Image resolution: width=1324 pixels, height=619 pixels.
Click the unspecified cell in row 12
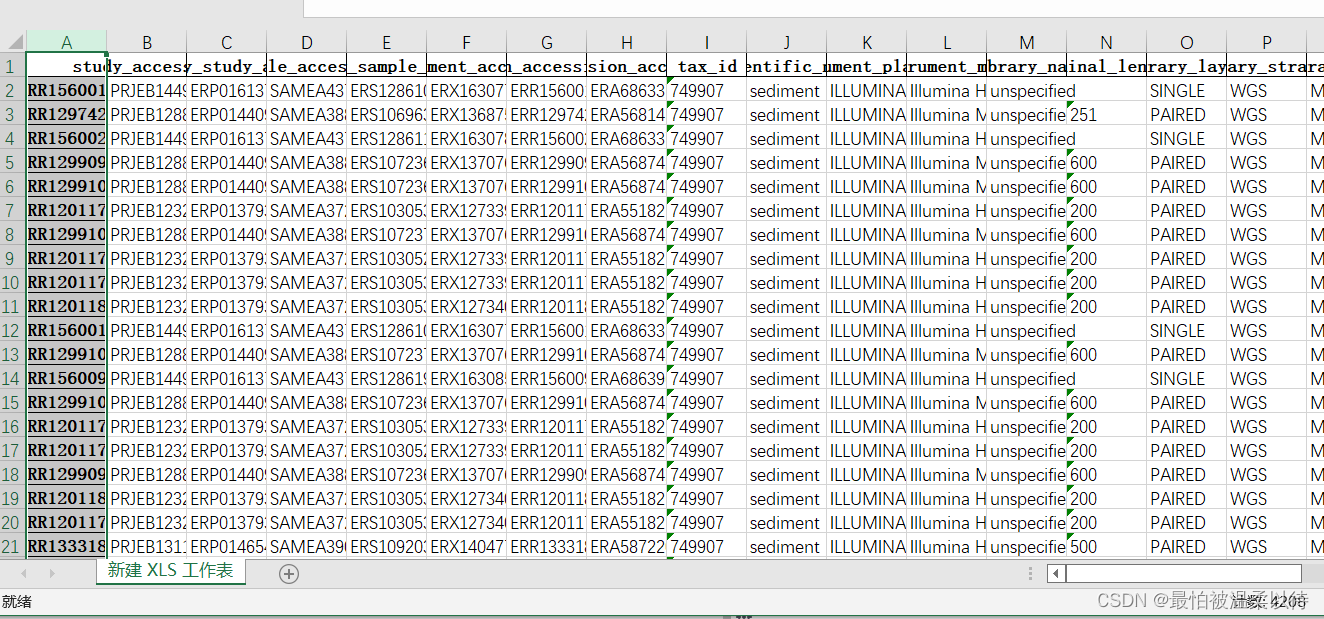1027,330
